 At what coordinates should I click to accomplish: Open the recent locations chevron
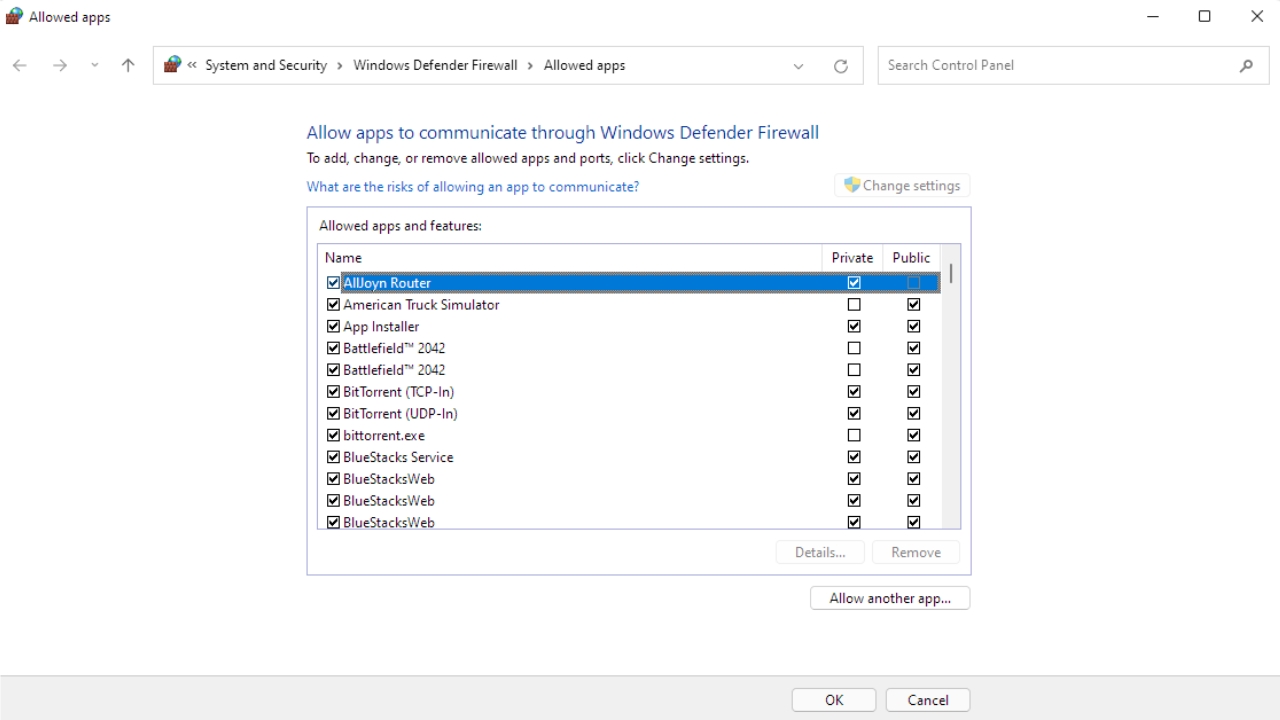95,66
